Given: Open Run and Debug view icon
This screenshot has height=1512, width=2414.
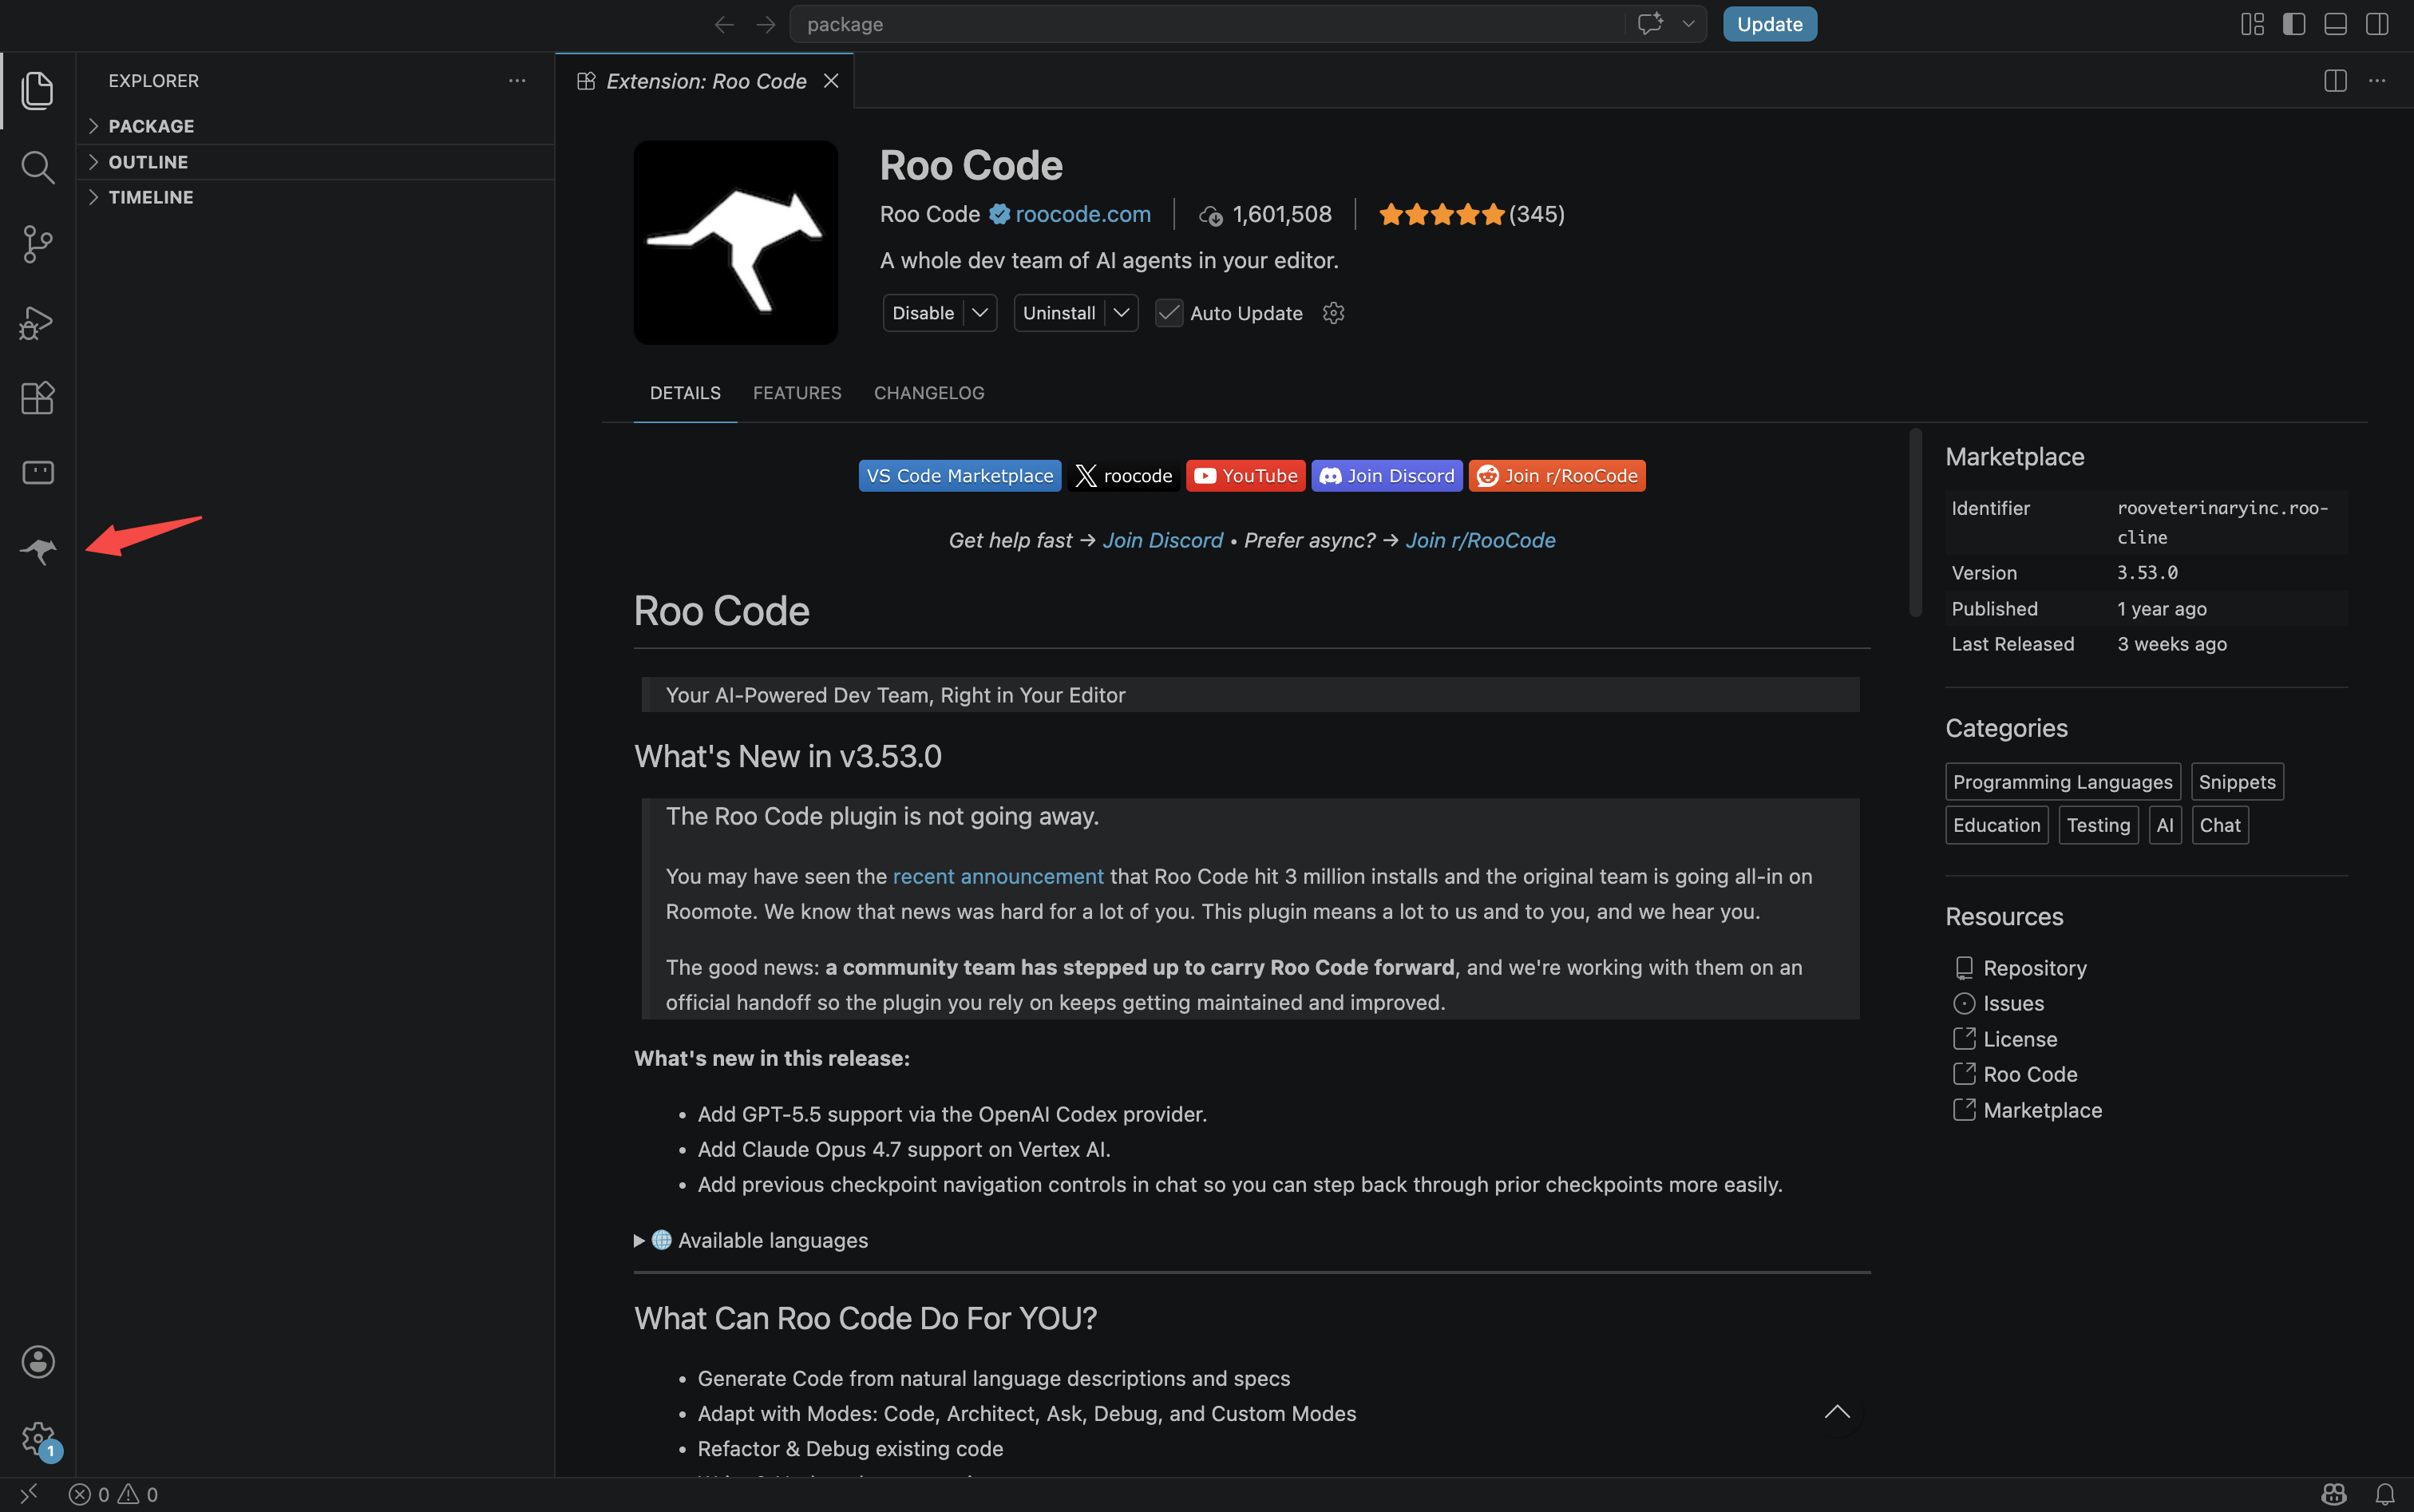Looking at the screenshot, I should pyautogui.click(x=37, y=322).
